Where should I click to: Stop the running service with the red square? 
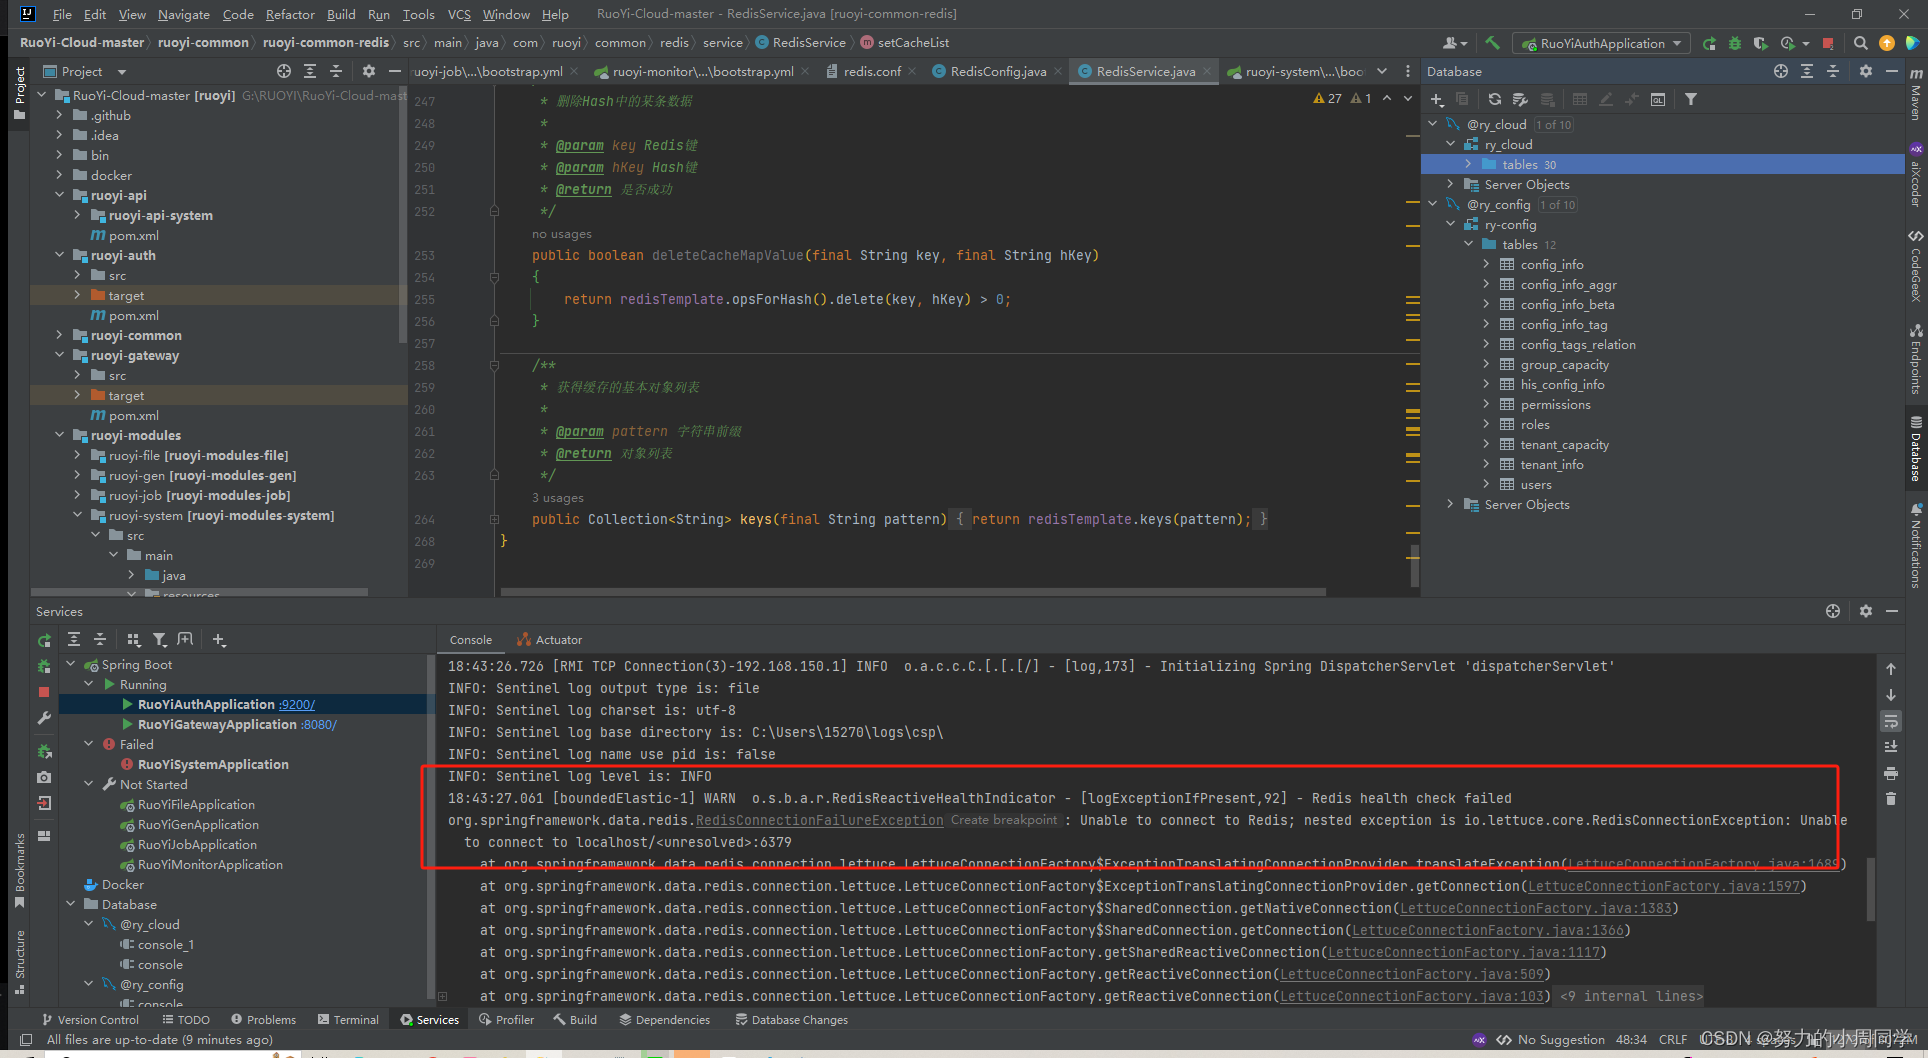44,692
